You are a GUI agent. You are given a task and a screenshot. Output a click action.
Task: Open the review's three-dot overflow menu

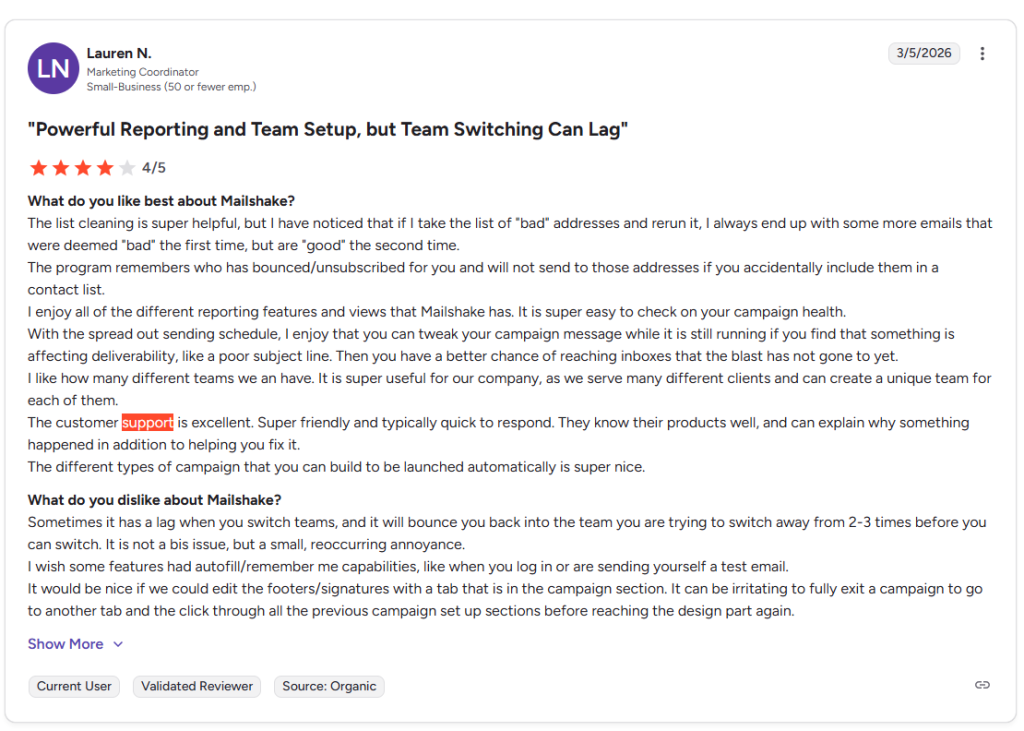pos(983,53)
